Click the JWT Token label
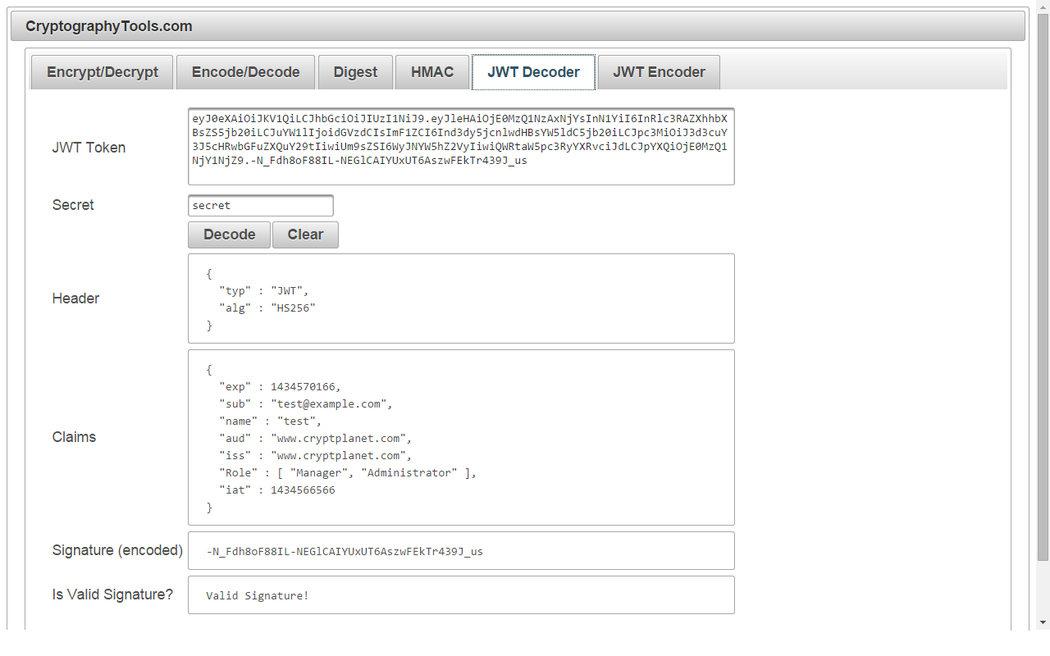 89,147
